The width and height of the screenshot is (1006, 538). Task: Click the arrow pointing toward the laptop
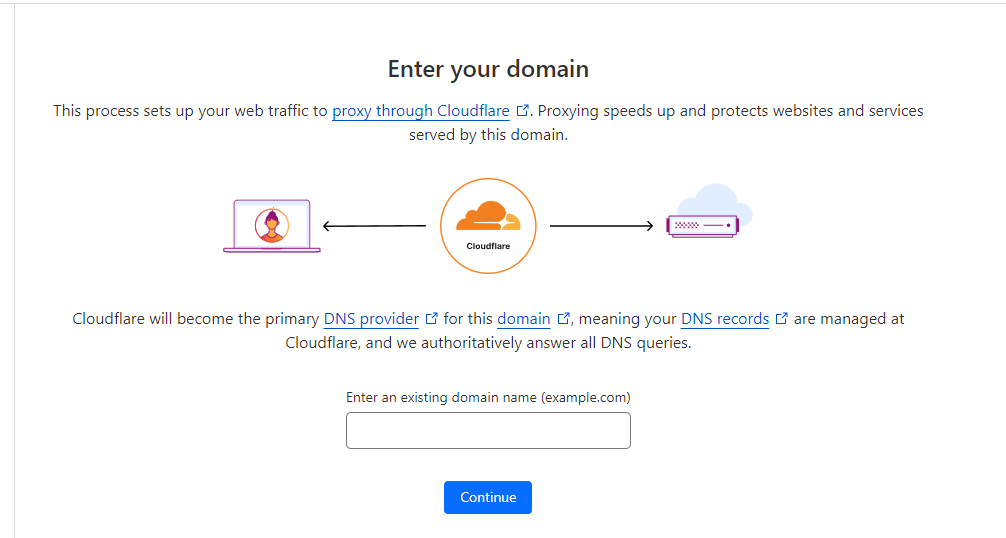tap(374, 226)
